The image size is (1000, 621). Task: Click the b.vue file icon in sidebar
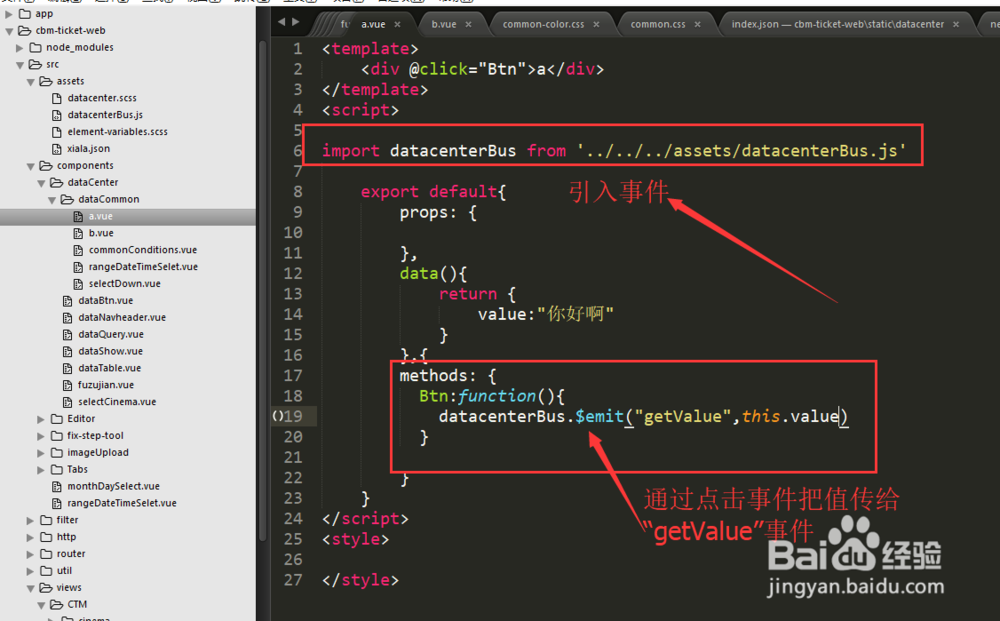pyautogui.click(x=78, y=233)
